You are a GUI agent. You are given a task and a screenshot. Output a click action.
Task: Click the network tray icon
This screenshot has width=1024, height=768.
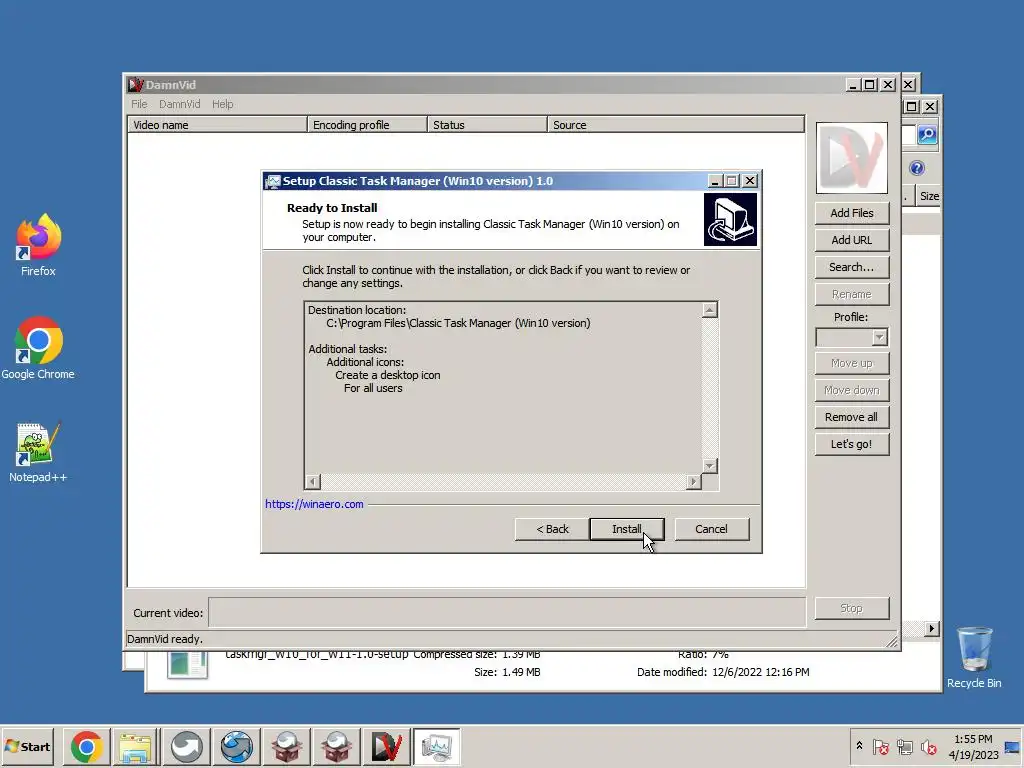[904, 746]
